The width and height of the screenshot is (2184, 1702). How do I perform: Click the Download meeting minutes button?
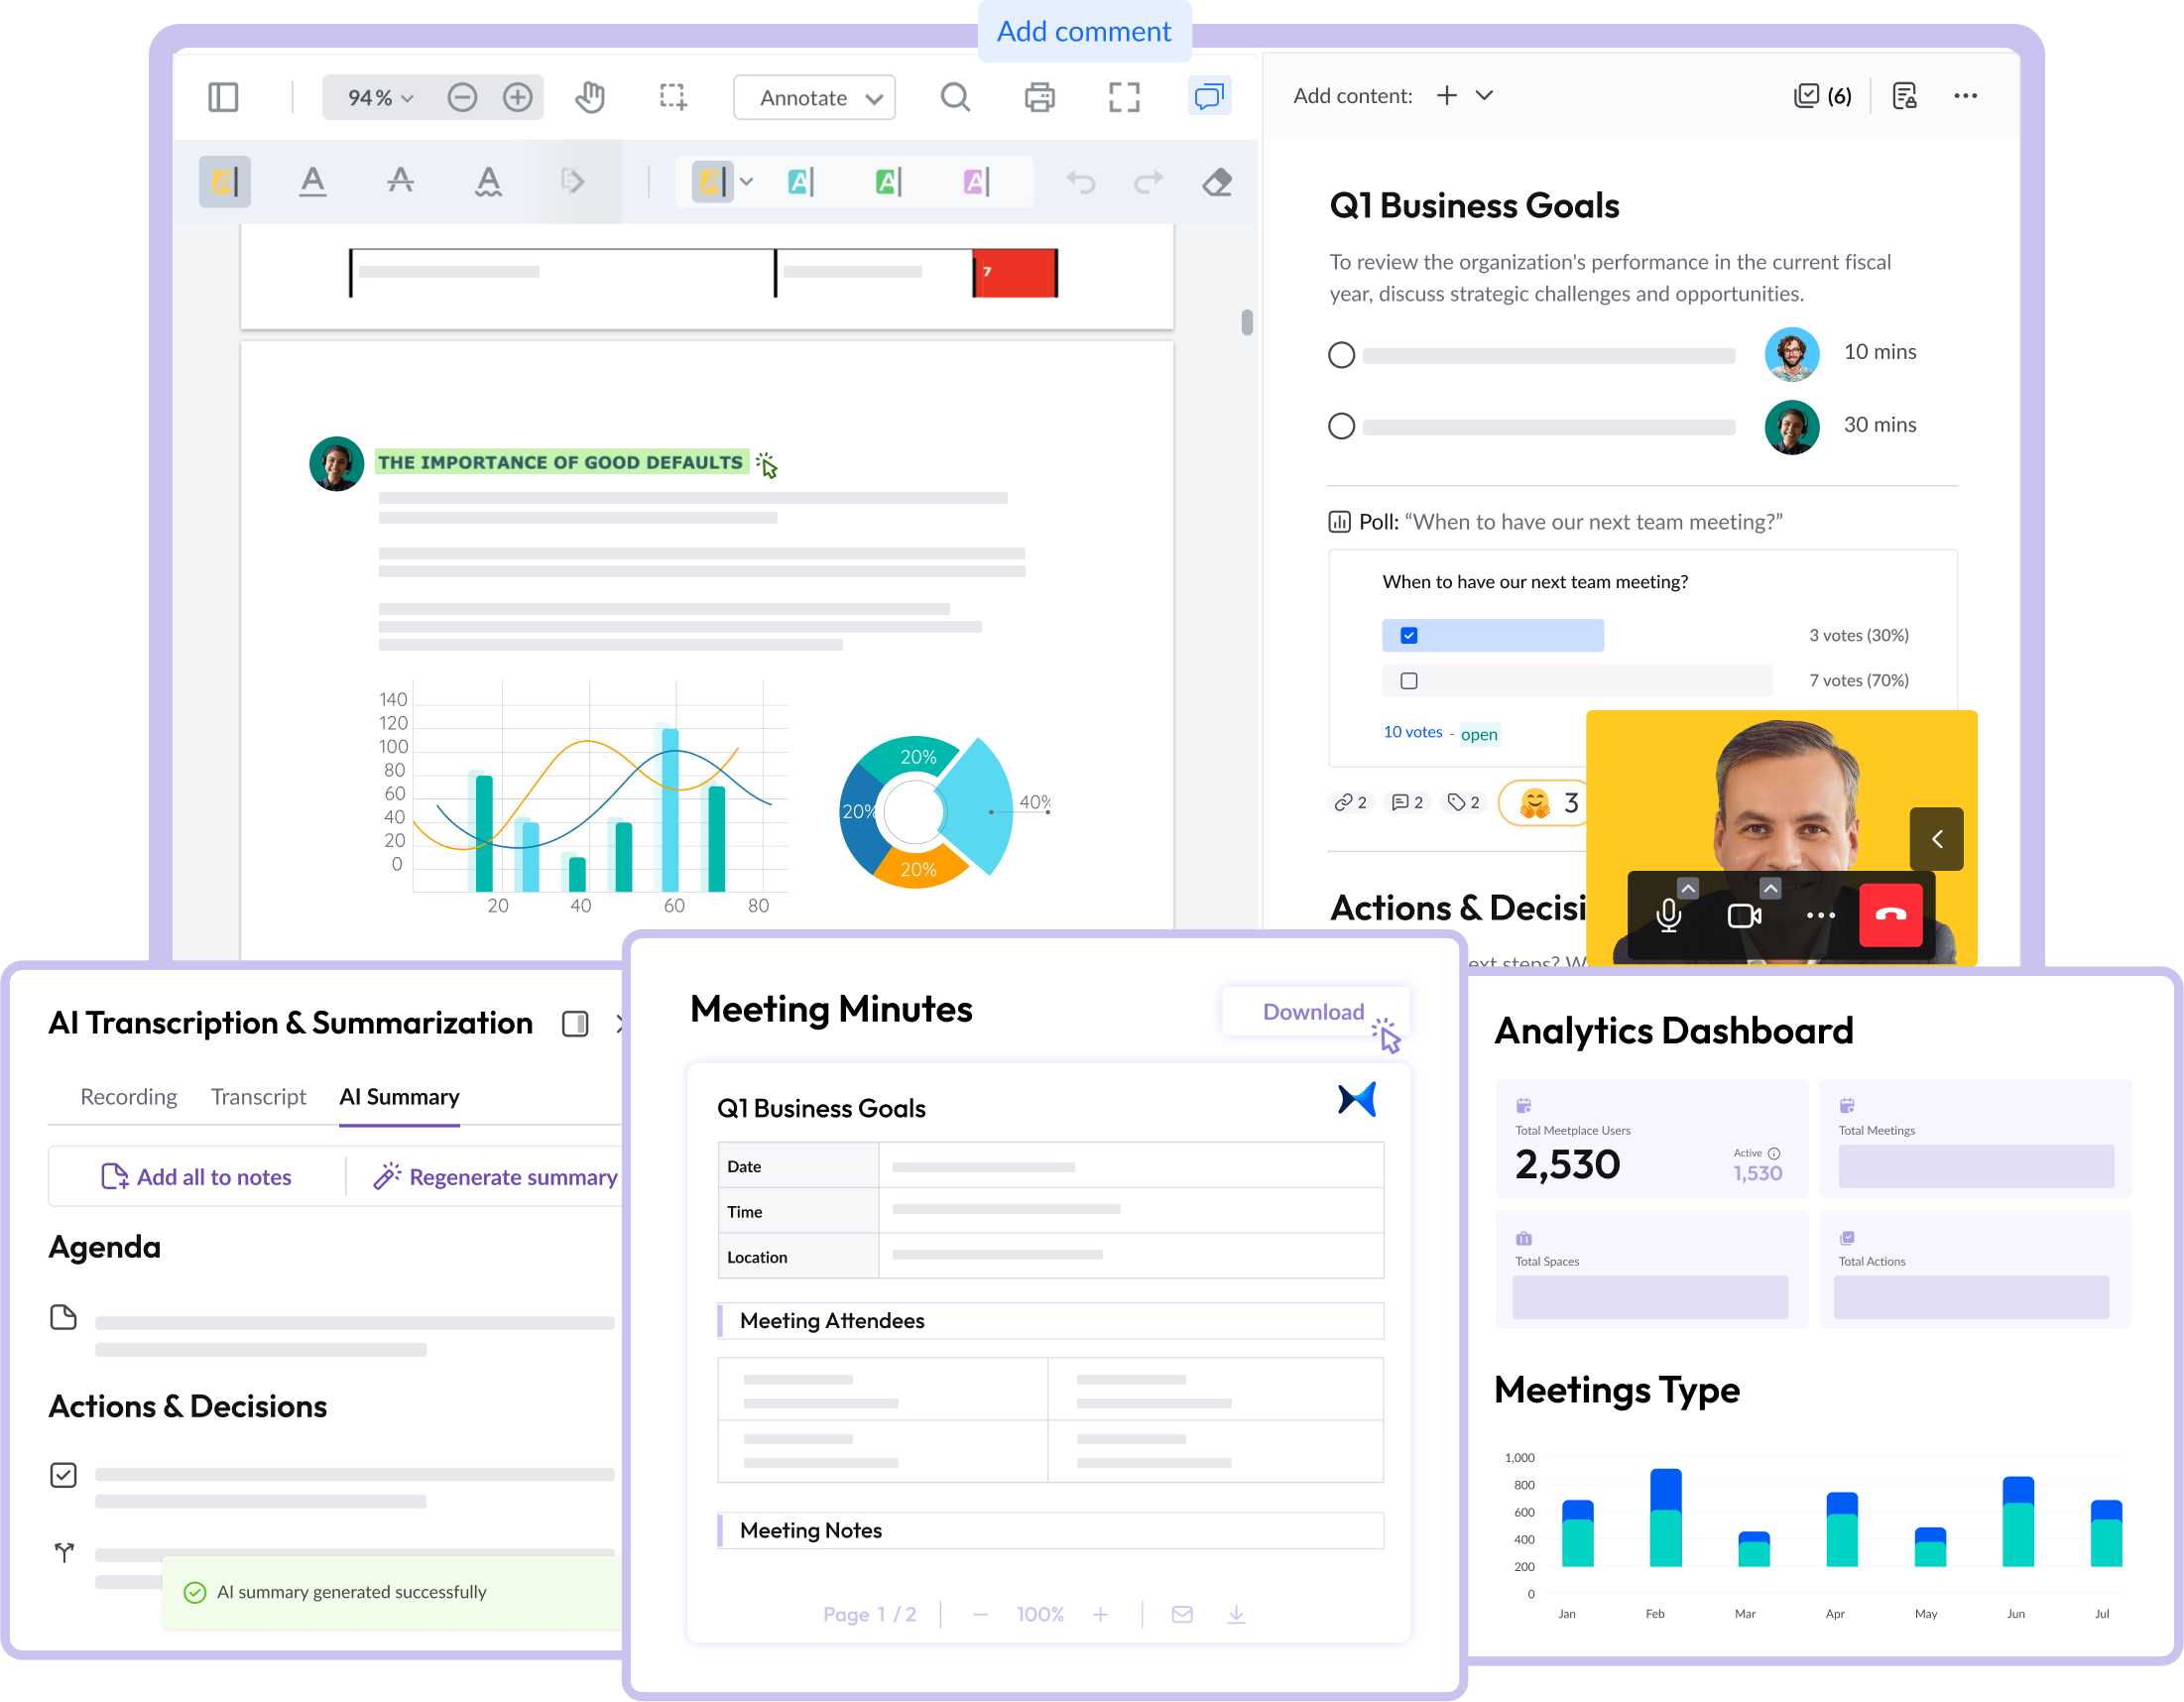1313,1012
